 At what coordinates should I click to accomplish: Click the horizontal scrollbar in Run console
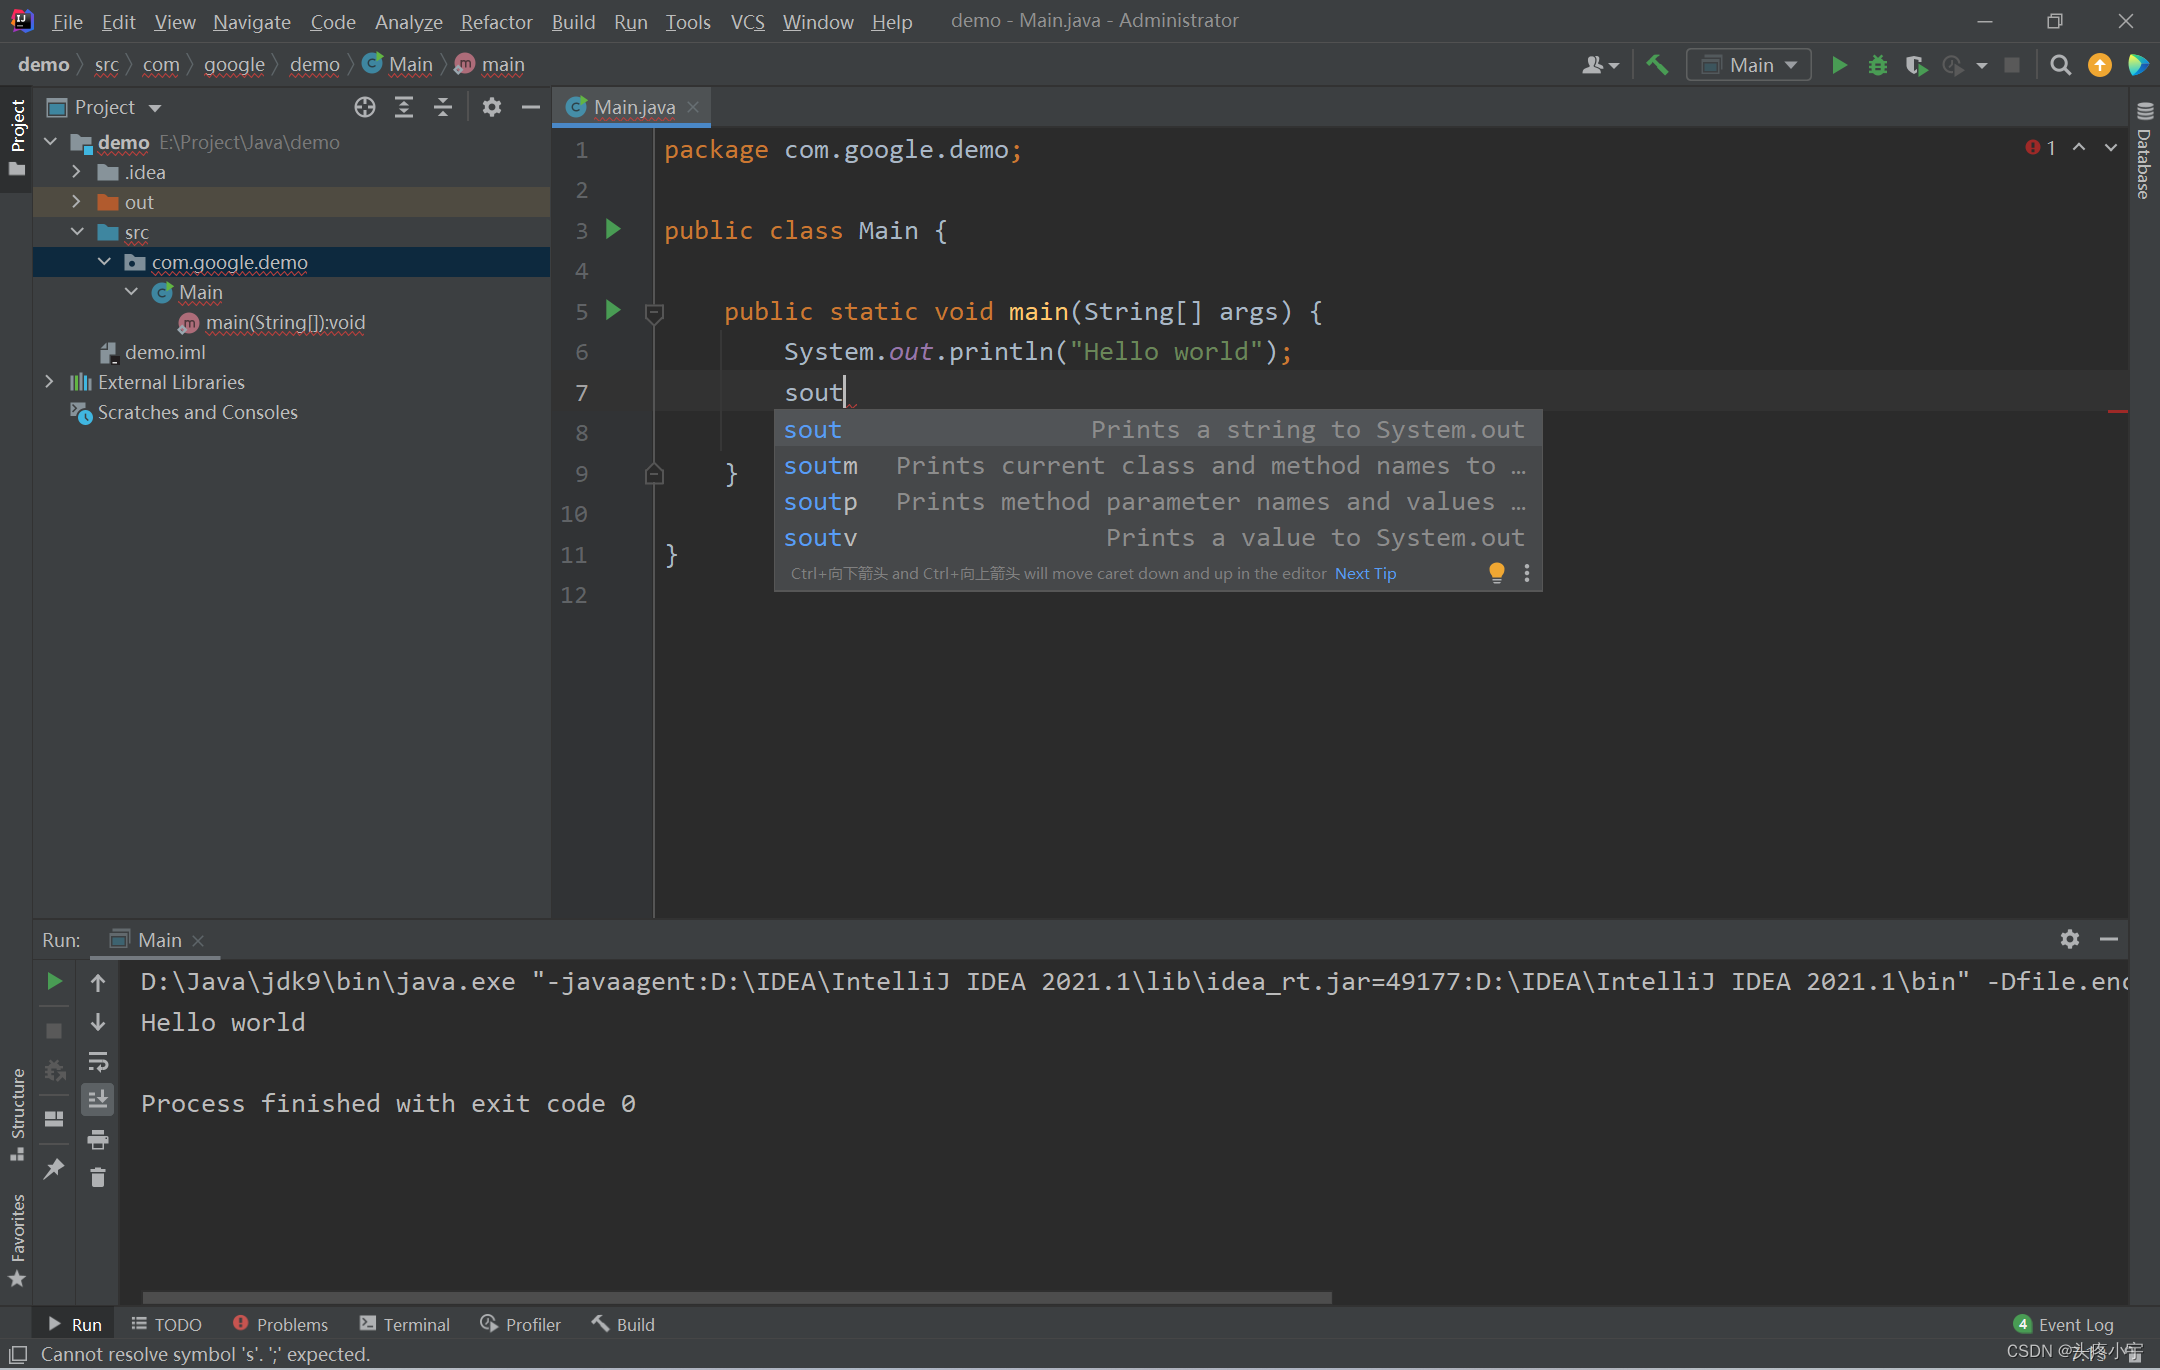[x=736, y=1297]
